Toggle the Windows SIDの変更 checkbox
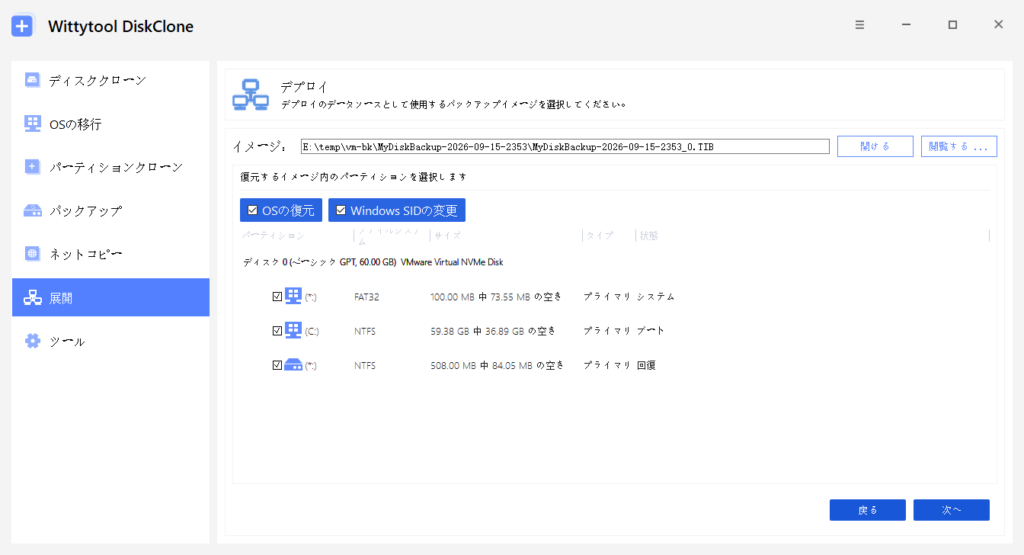This screenshot has width=1024, height=555. (x=341, y=210)
